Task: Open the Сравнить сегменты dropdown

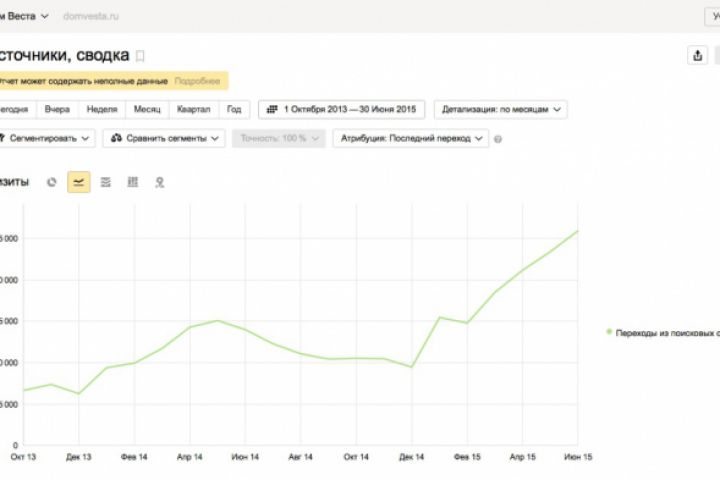Action: pos(164,138)
